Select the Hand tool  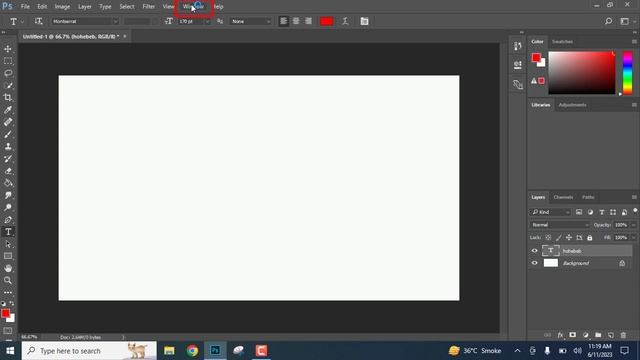coord(8,268)
